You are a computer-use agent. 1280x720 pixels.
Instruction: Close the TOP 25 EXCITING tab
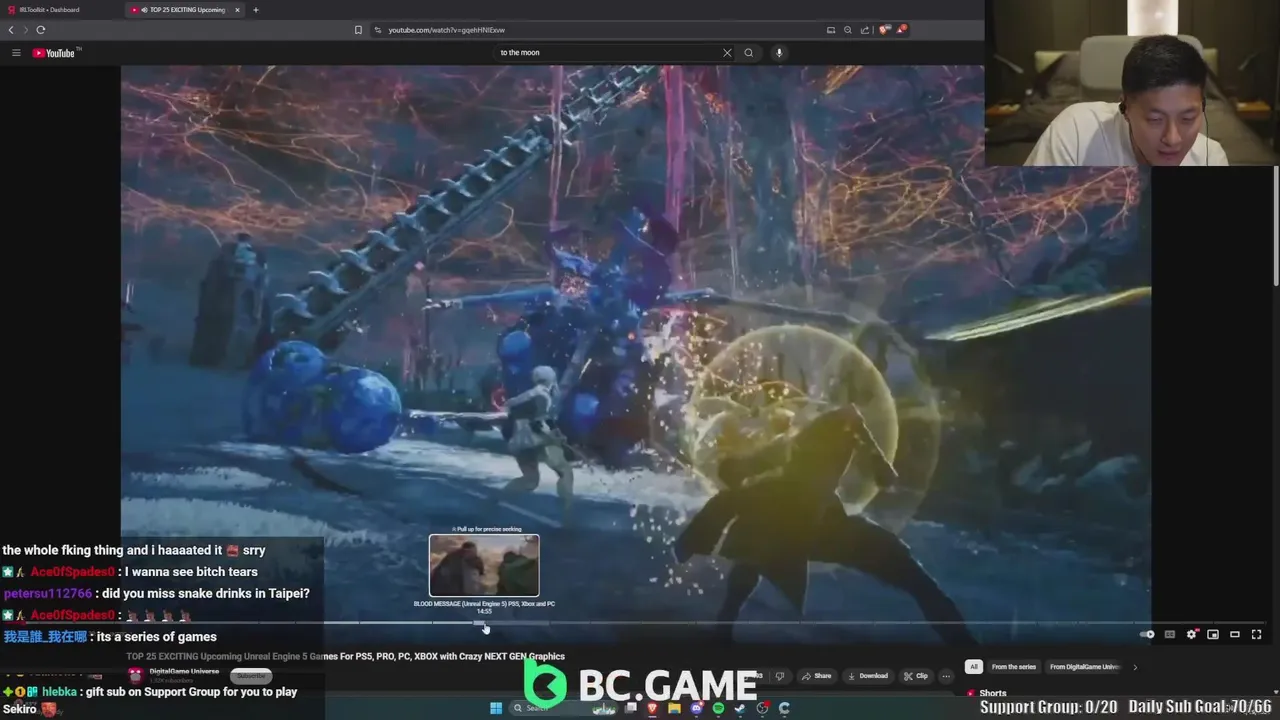(237, 10)
